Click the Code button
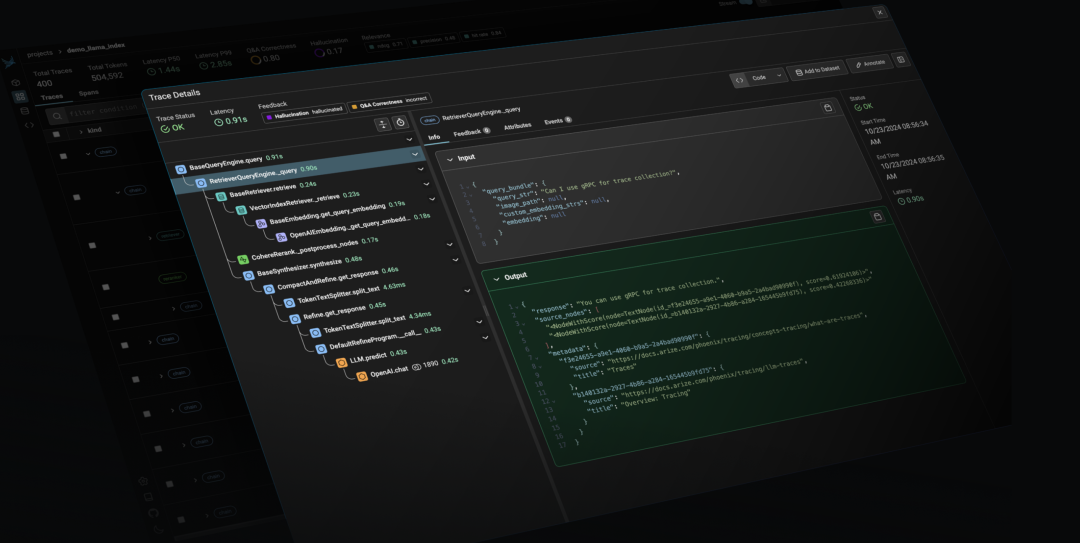Image resolution: width=1080 pixels, height=543 pixels. pyautogui.click(x=758, y=78)
